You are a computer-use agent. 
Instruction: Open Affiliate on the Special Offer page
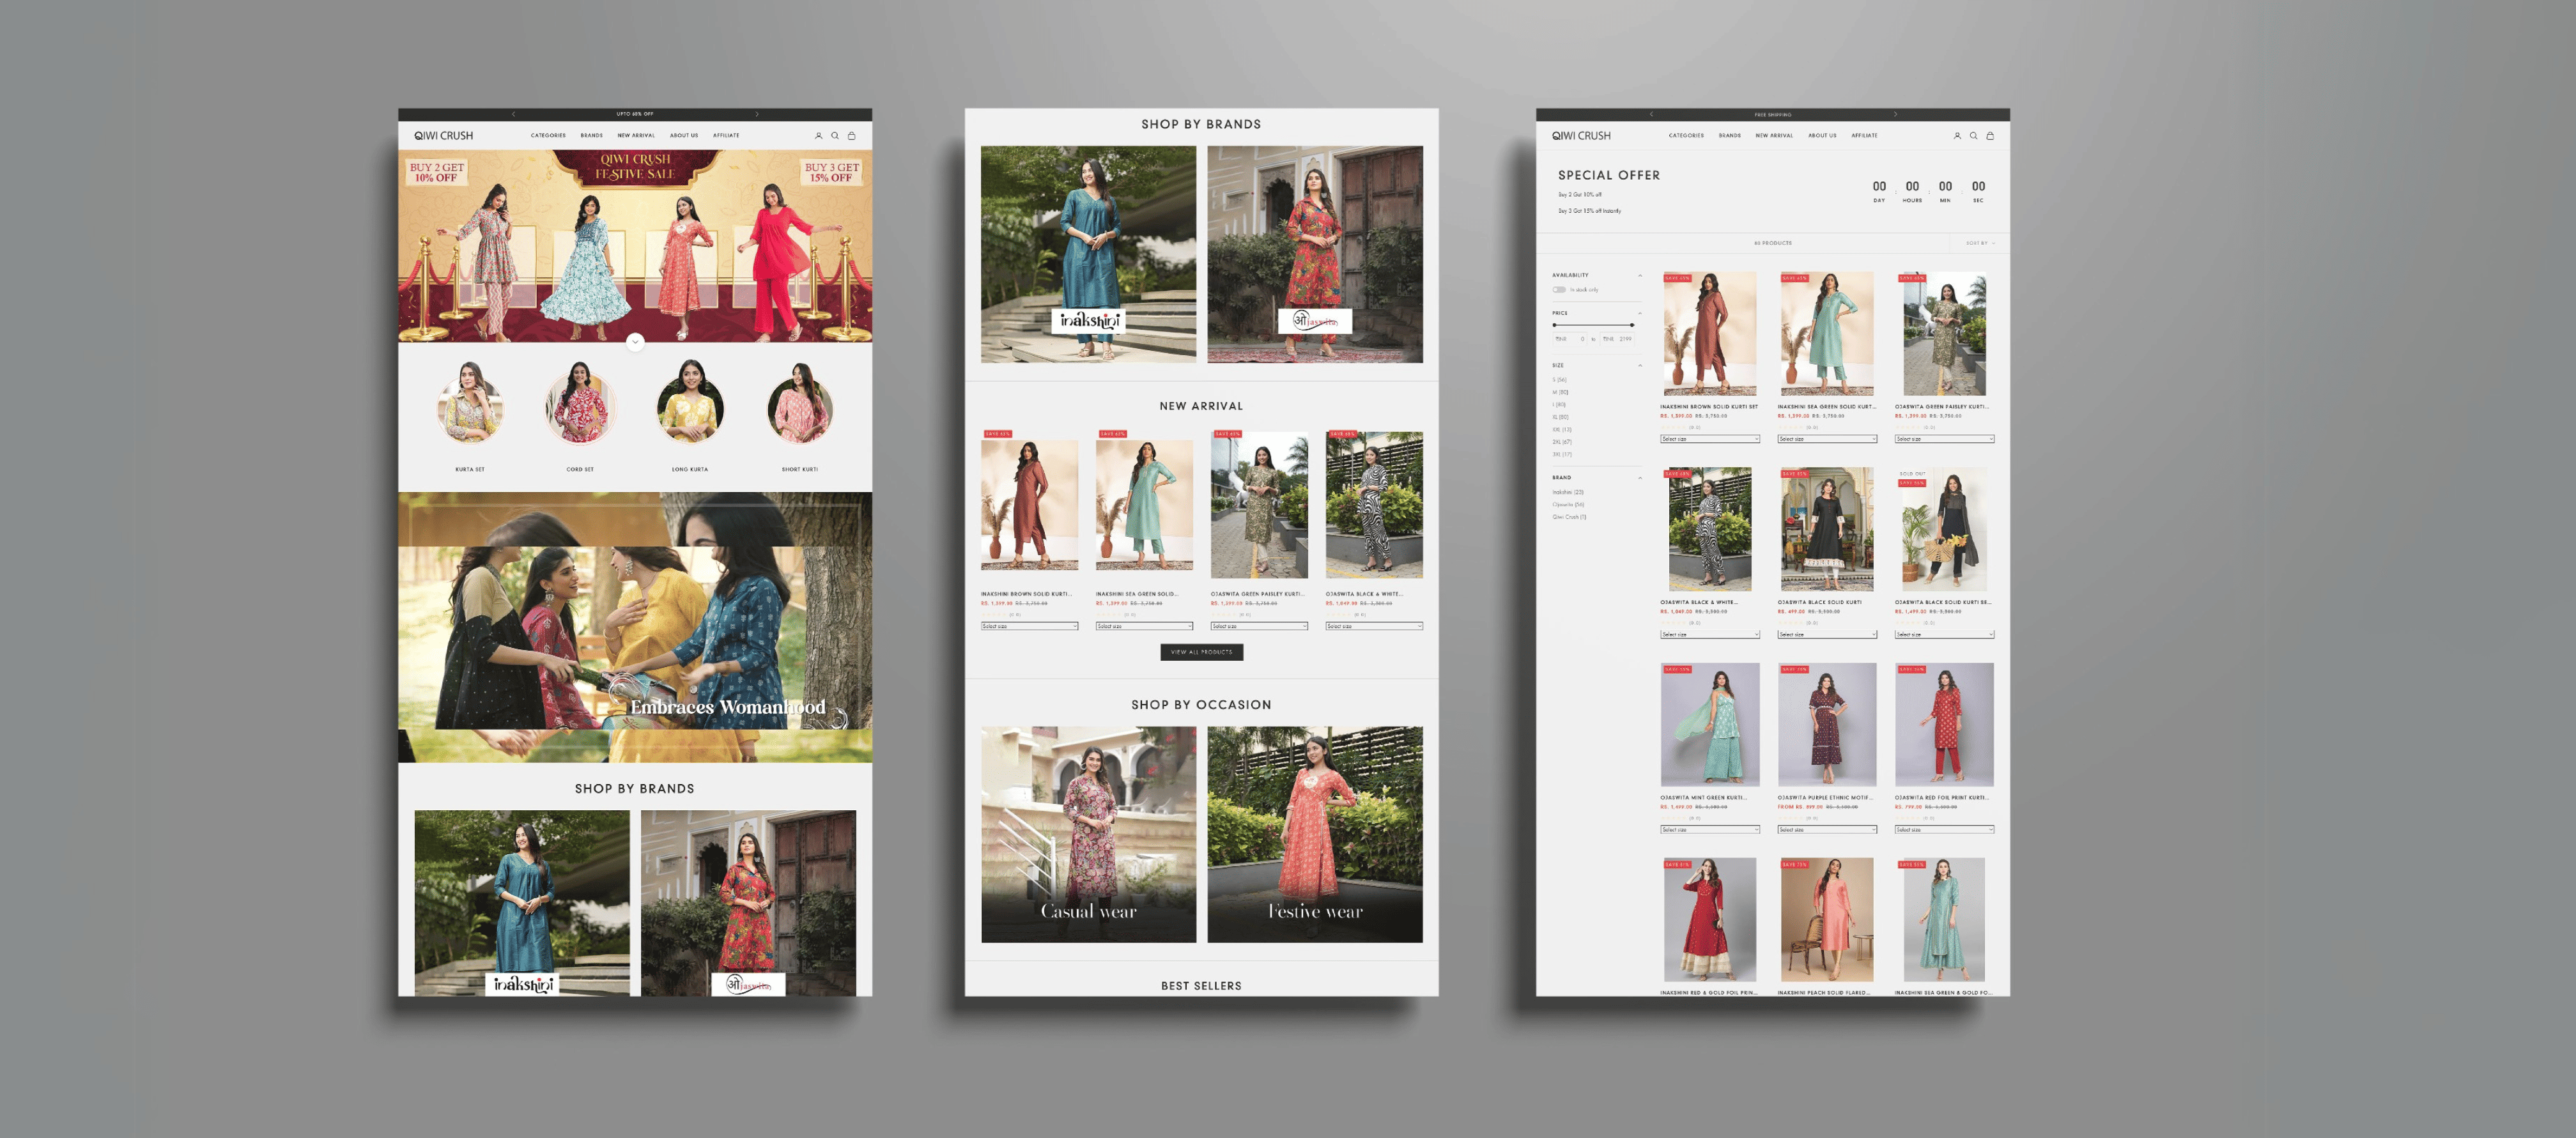click(x=1864, y=136)
